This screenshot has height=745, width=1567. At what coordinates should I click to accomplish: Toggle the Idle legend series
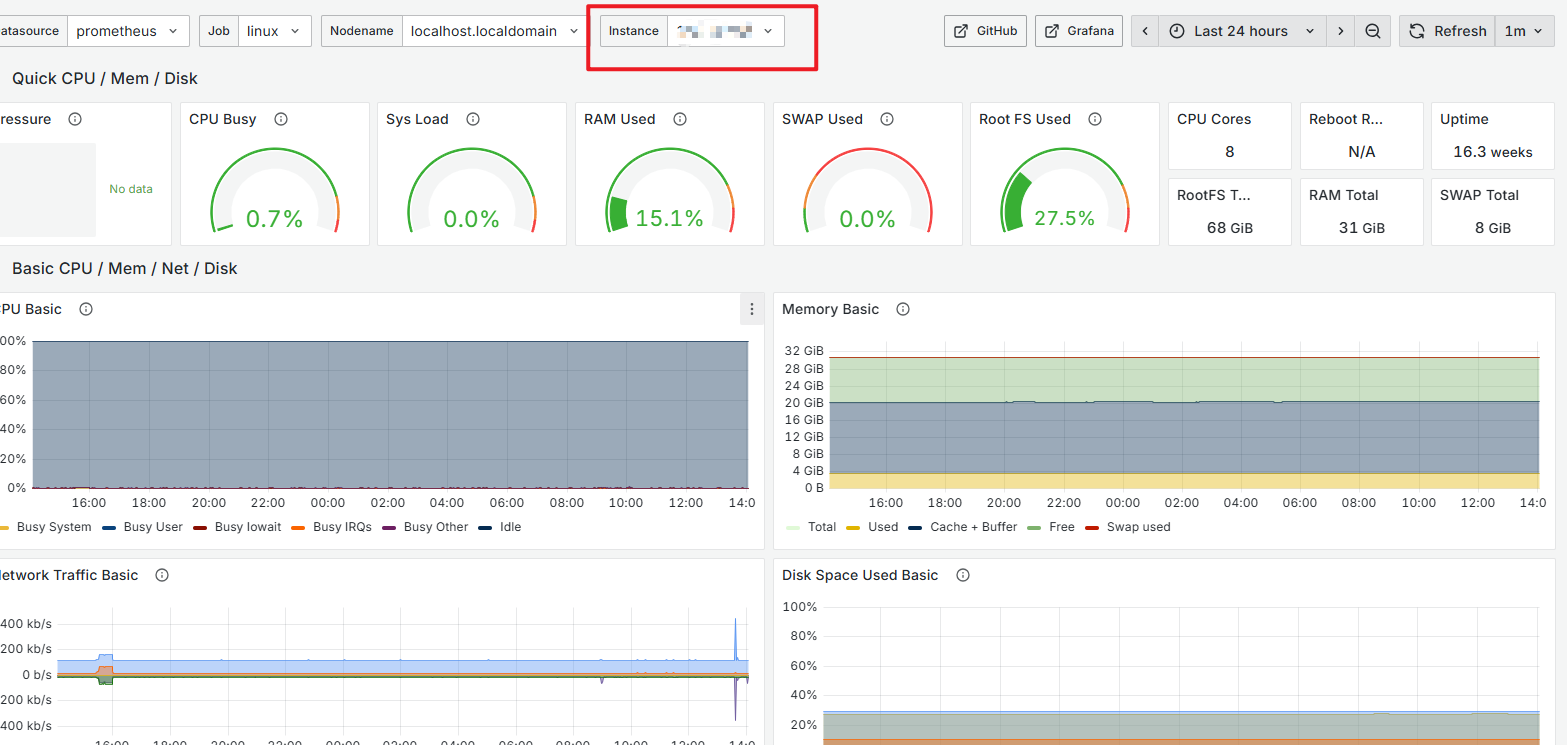point(509,527)
